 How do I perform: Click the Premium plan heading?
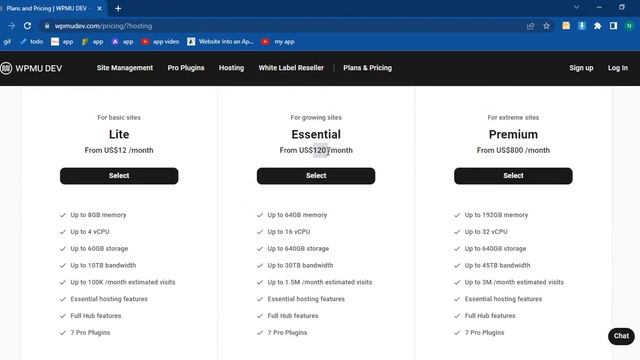click(513, 134)
